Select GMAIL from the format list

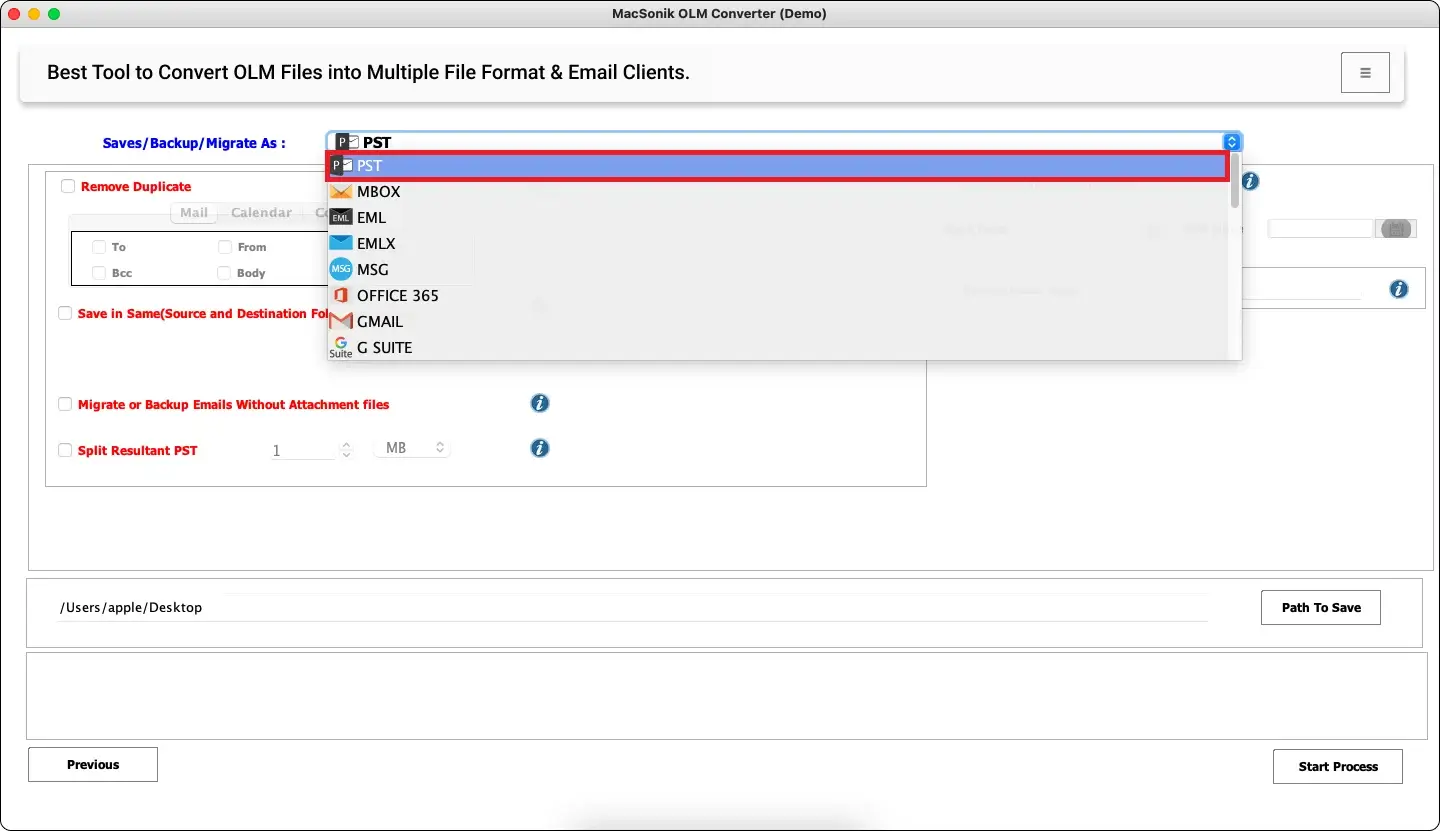pos(778,321)
